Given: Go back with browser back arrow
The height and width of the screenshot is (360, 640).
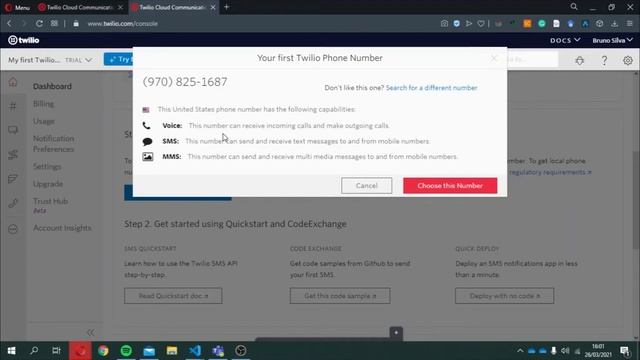Looking at the screenshot, I should click(x=9, y=24).
